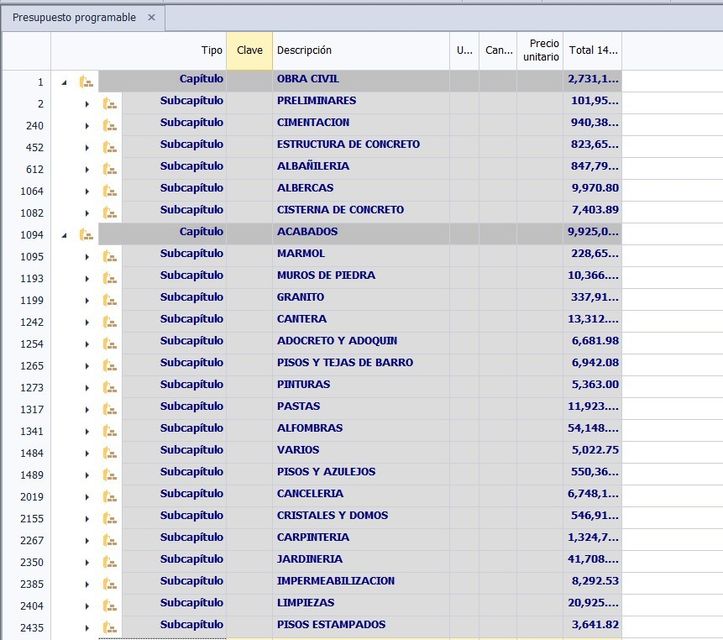Image resolution: width=723 pixels, height=640 pixels.
Task: Click the folder icon beside PRELIMINARES subchapter
Action: tap(109, 103)
